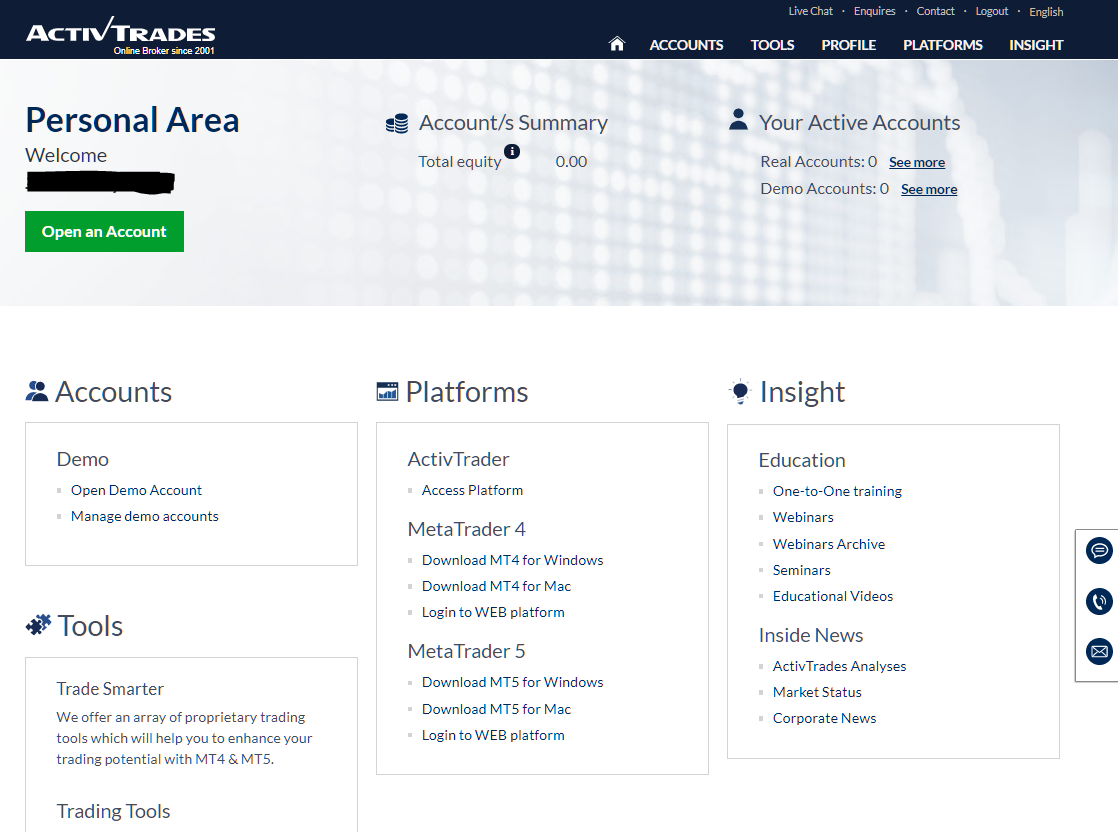Open the Contact link
This screenshot has width=1118, height=832.
(935, 11)
